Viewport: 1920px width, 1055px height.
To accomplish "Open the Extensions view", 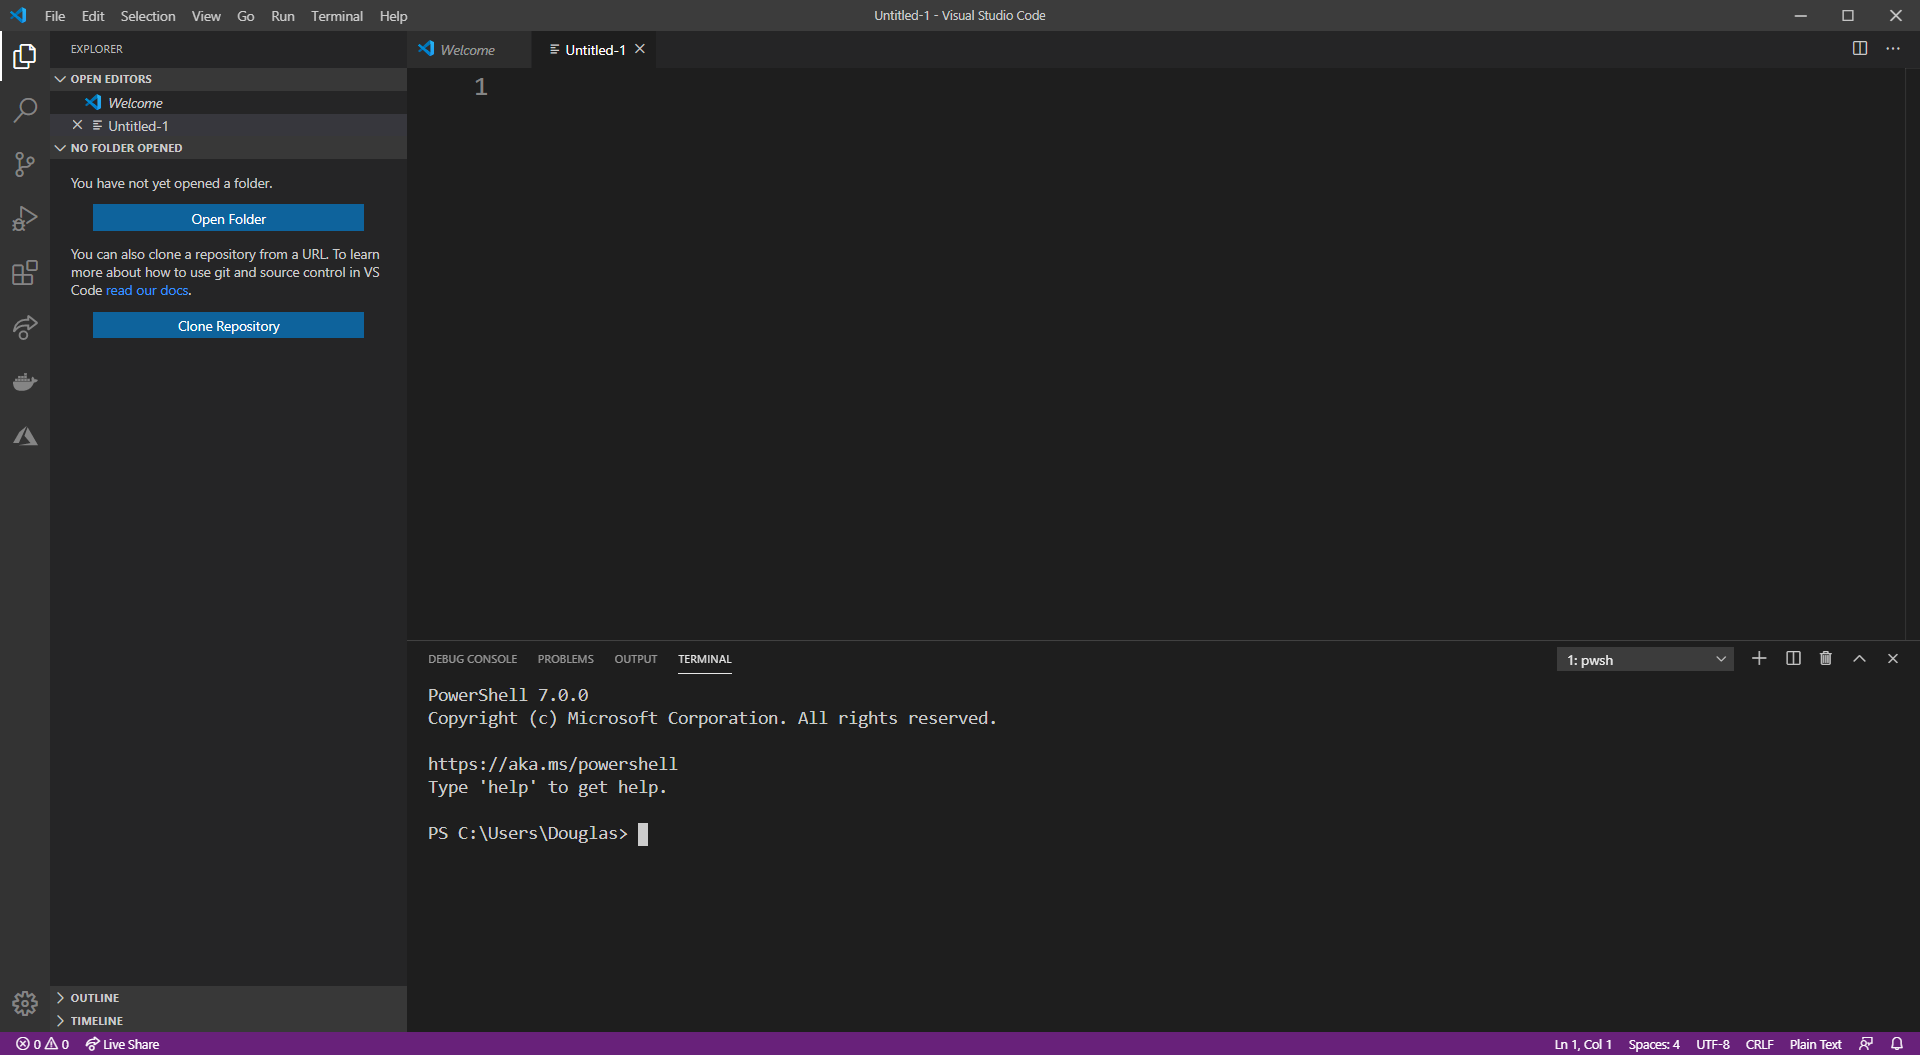I will [x=24, y=273].
